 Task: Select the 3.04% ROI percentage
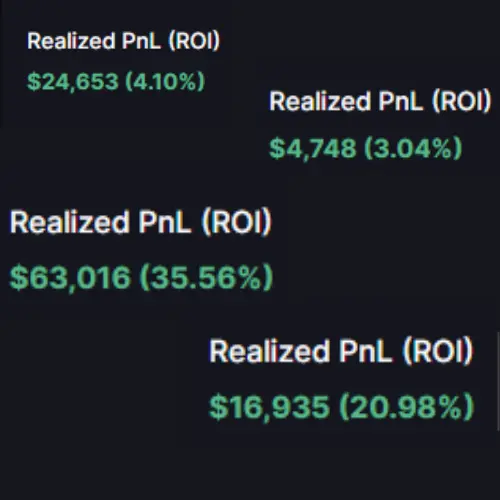coord(413,148)
